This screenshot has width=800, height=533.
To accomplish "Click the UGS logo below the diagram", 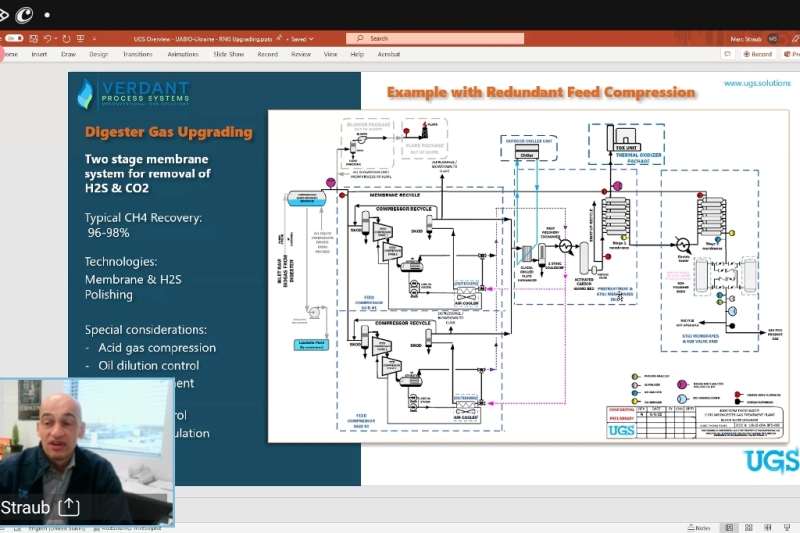I will (772, 461).
